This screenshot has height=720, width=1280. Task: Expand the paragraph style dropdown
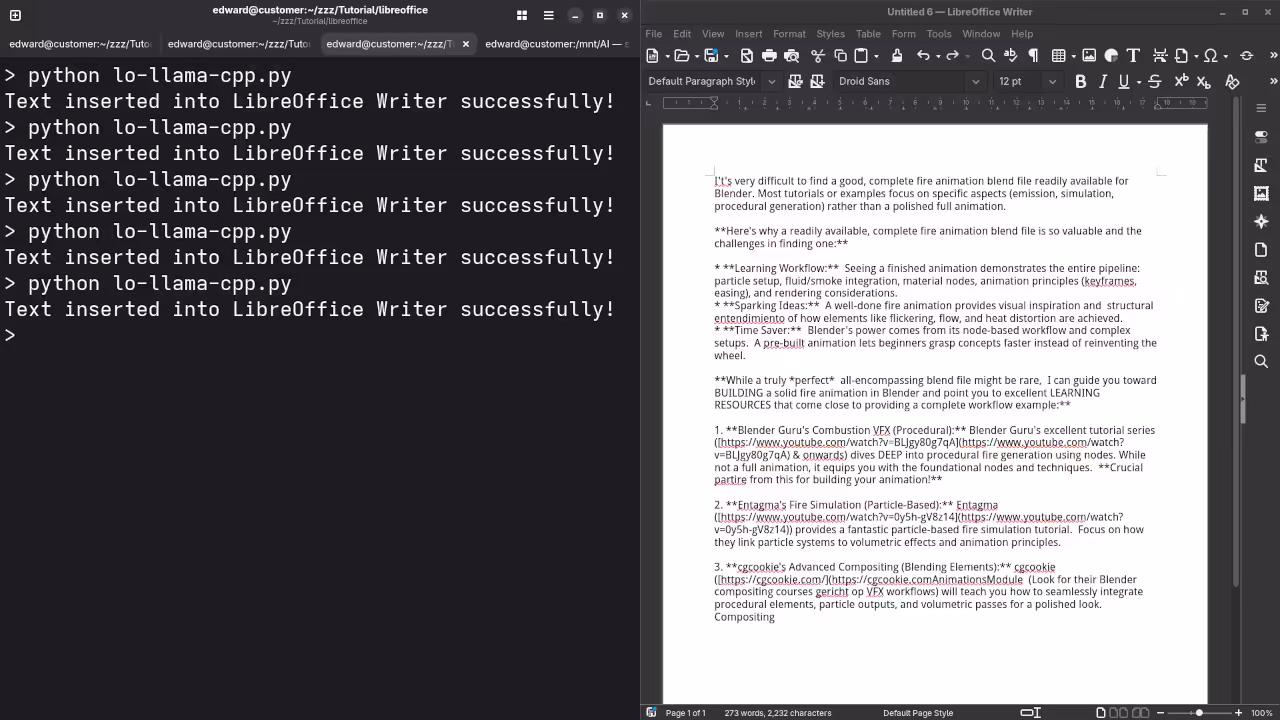pos(771,81)
